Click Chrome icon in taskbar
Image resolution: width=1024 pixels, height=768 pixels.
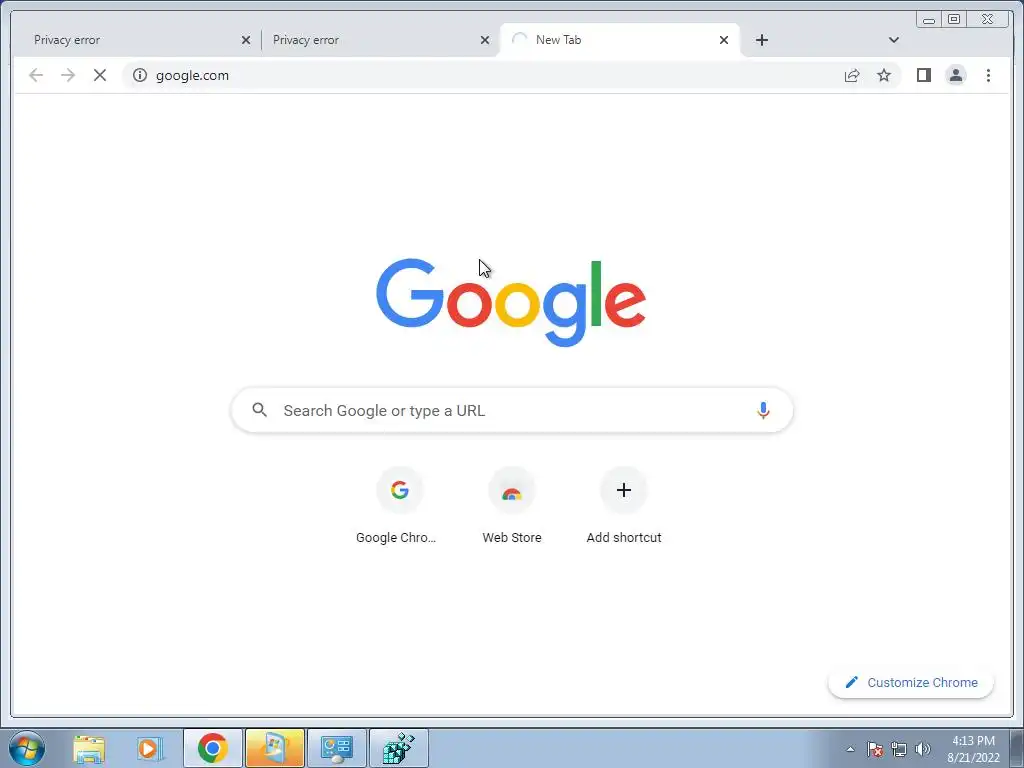coord(212,748)
